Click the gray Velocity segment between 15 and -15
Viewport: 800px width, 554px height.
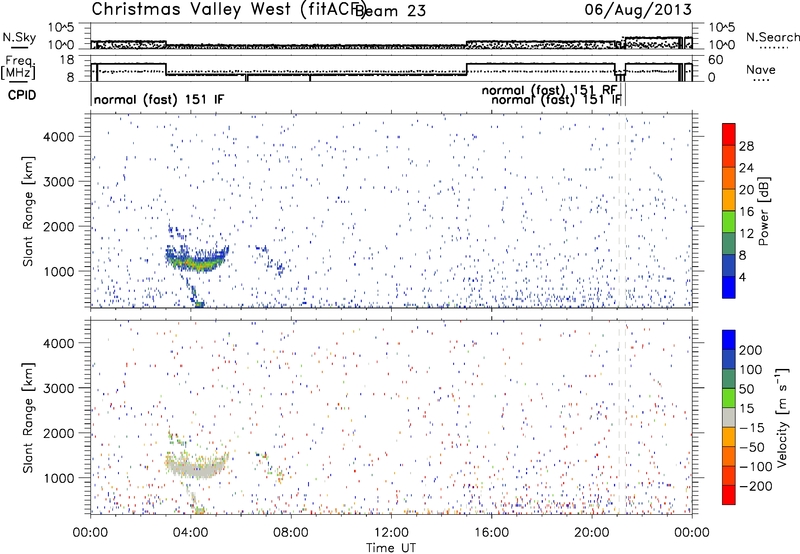pos(729,417)
